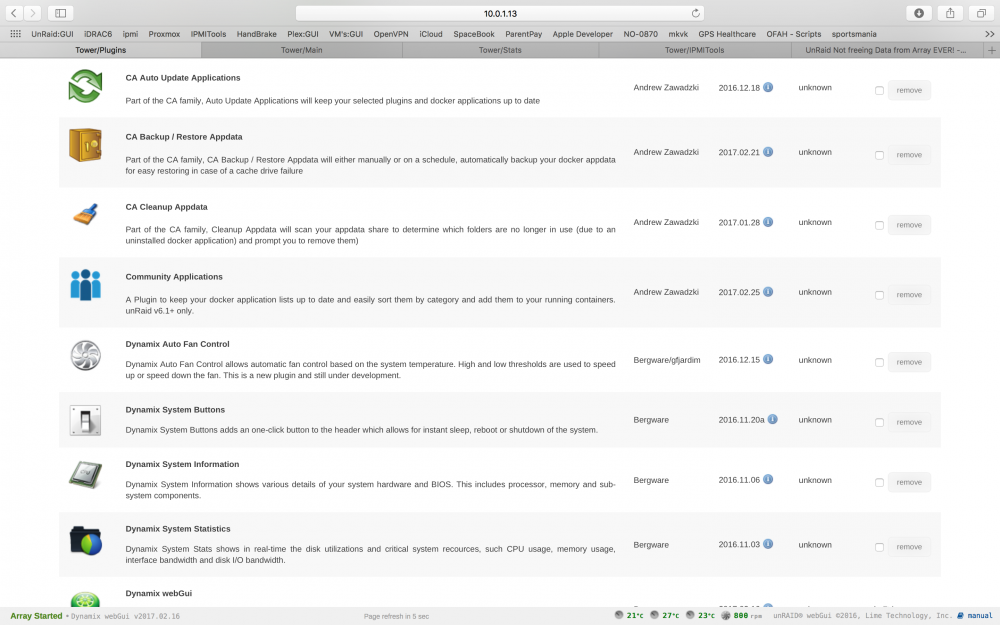The image size is (1000, 625).
Task: Open version info icon next to 2016.11.20a
Action: click(x=772, y=419)
